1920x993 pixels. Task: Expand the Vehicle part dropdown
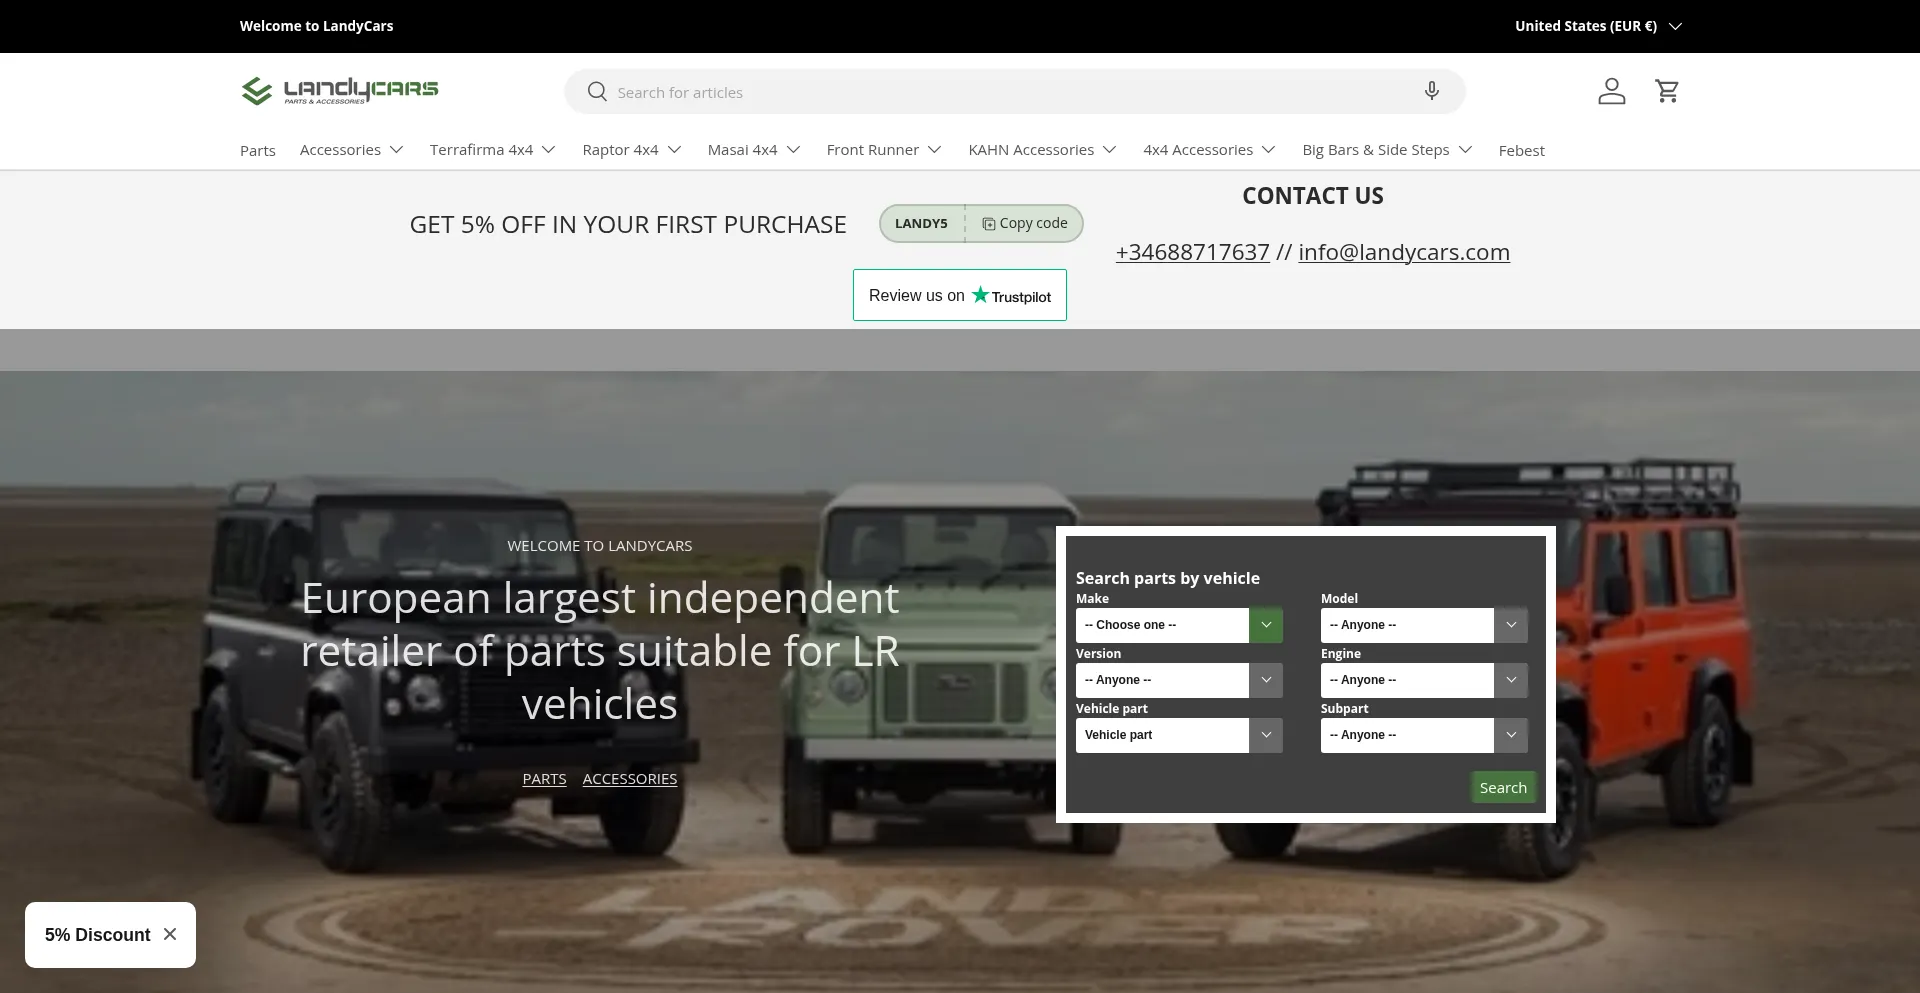tap(1178, 735)
